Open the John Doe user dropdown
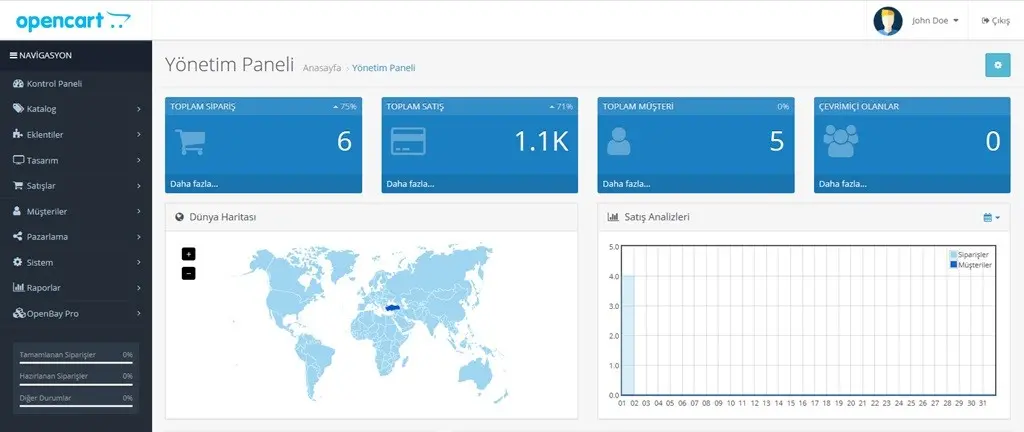This screenshot has width=1024, height=432. (935, 21)
